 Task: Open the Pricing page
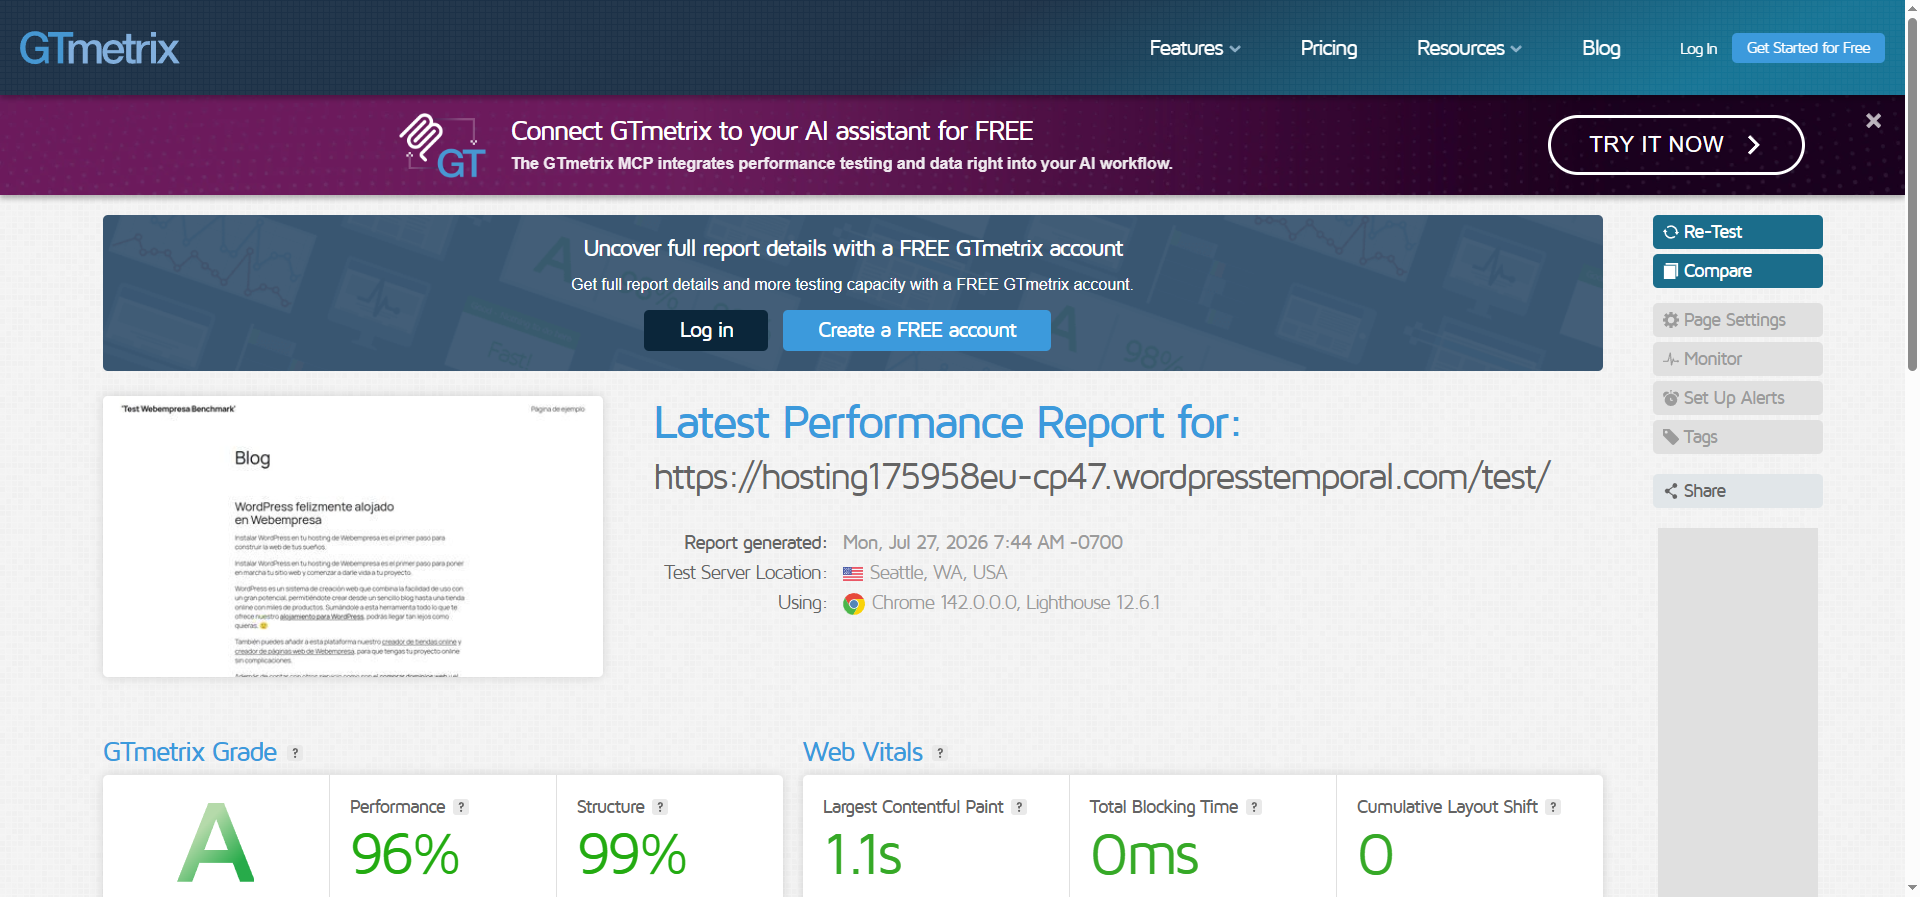1329,48
